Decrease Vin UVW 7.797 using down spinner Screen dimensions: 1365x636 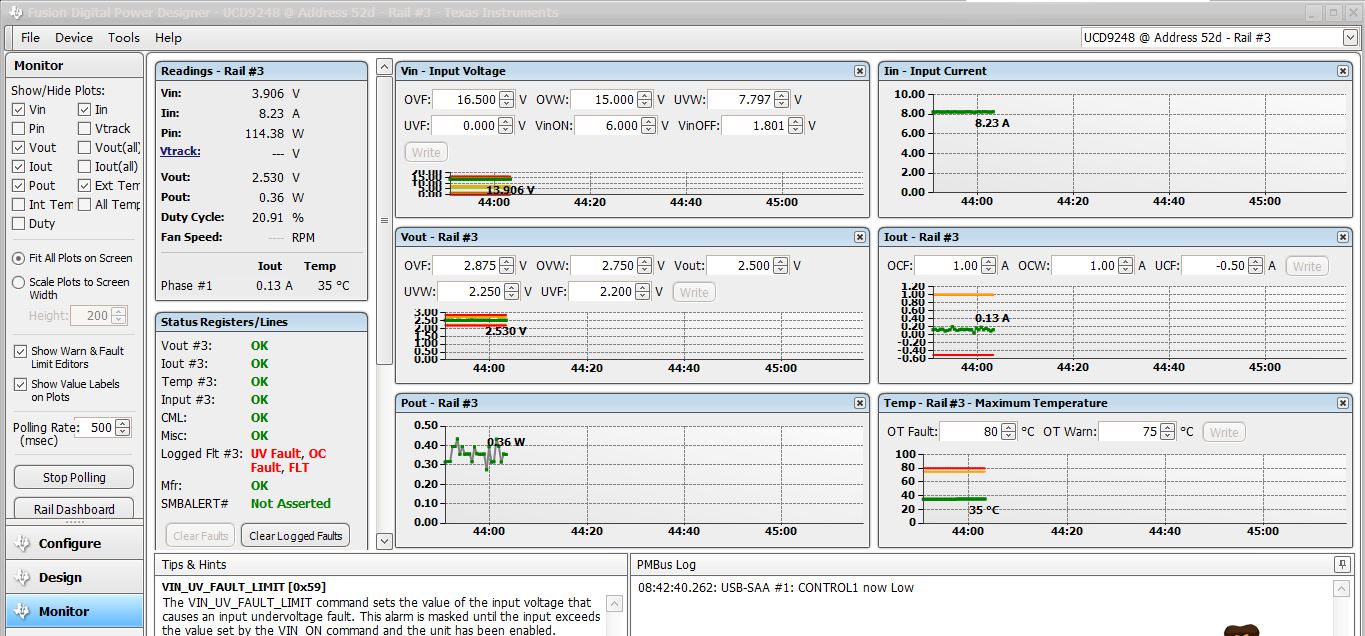tap(782, 104)
